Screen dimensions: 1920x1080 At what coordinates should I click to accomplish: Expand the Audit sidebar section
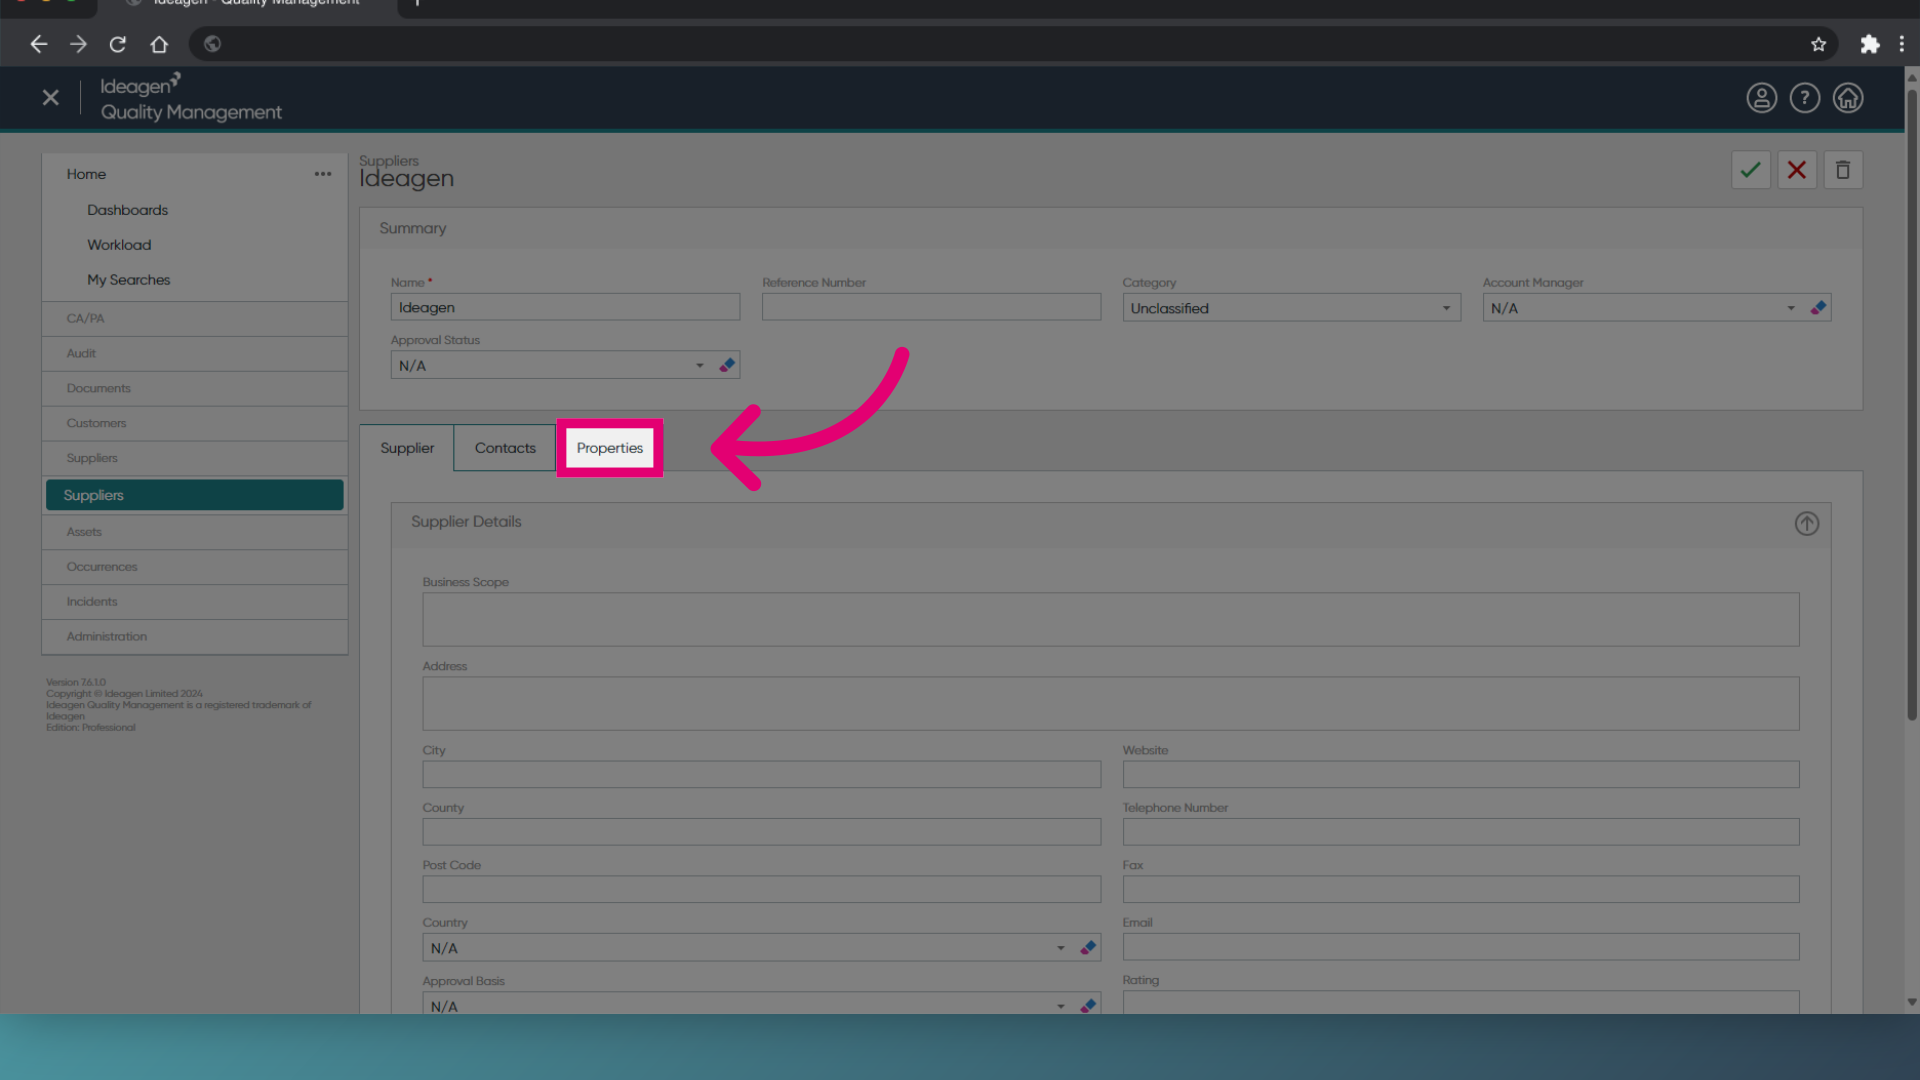point(195,354)
